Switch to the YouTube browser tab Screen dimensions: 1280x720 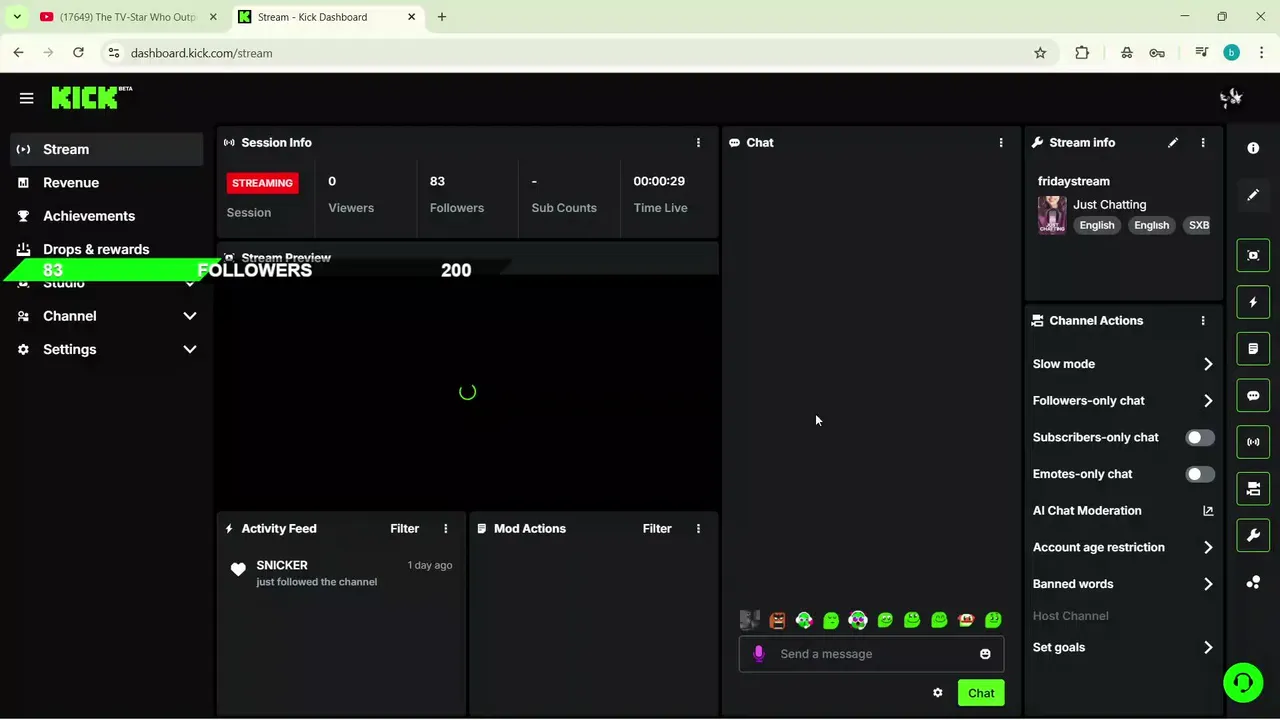pyautogui.click(x=129, y=17)
